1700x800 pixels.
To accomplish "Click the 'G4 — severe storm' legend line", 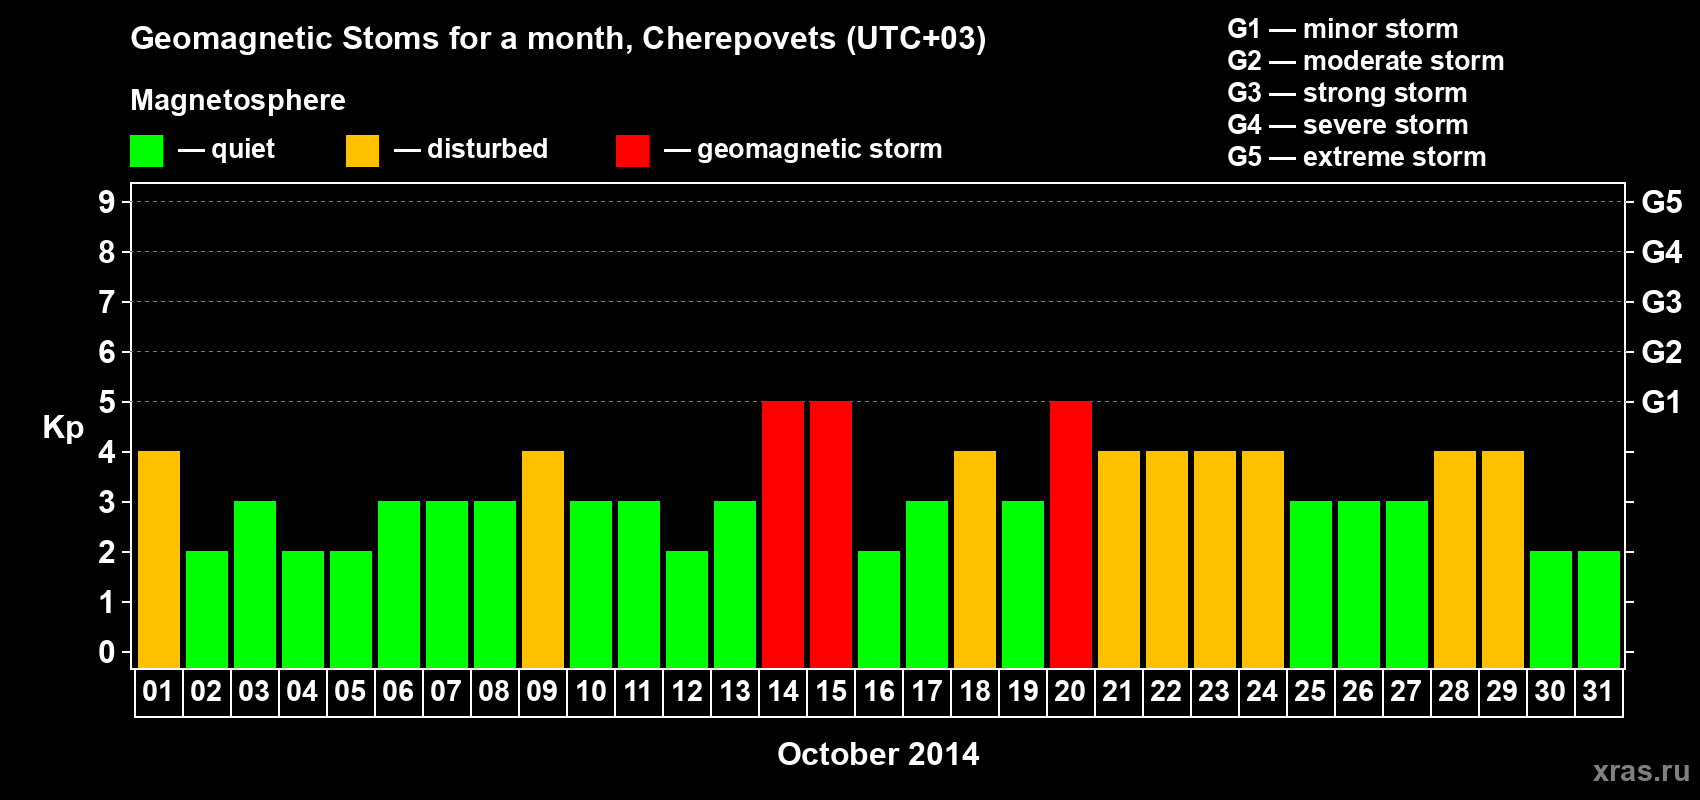I will 1348,125.
